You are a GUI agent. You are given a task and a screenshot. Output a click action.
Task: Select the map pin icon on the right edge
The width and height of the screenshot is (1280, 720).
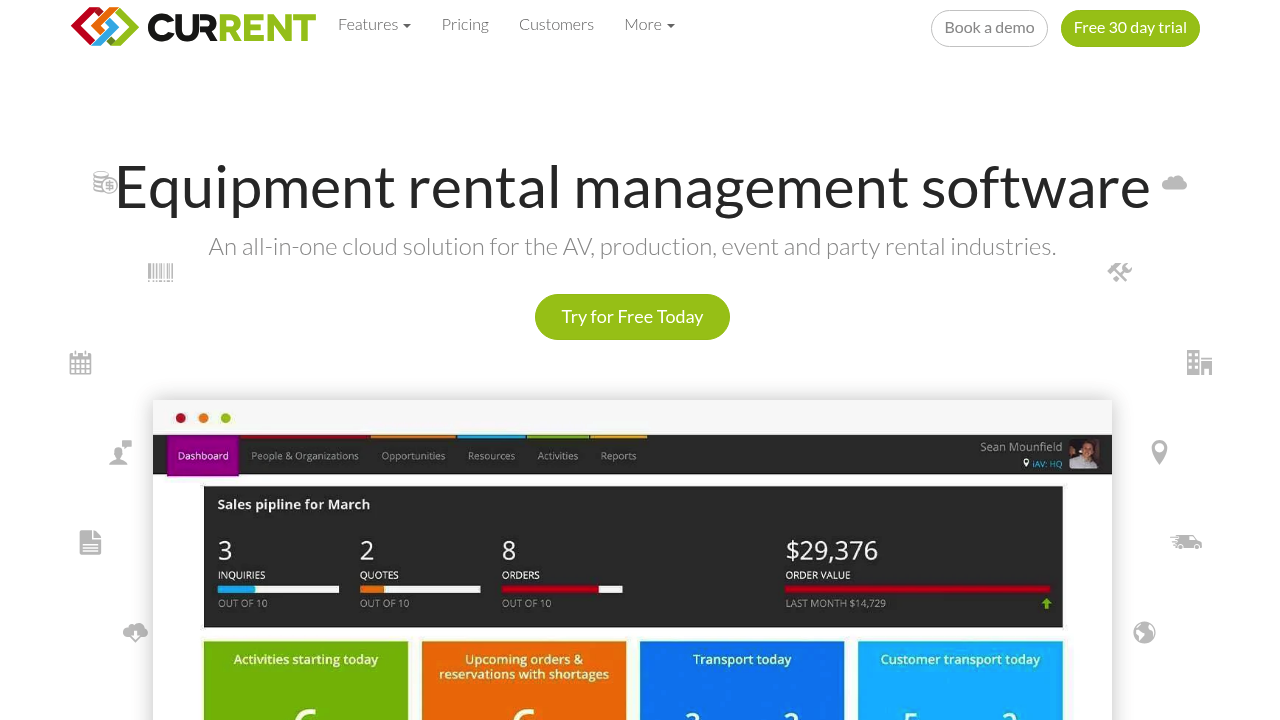pyautogui.click(x=1158, y=451)
